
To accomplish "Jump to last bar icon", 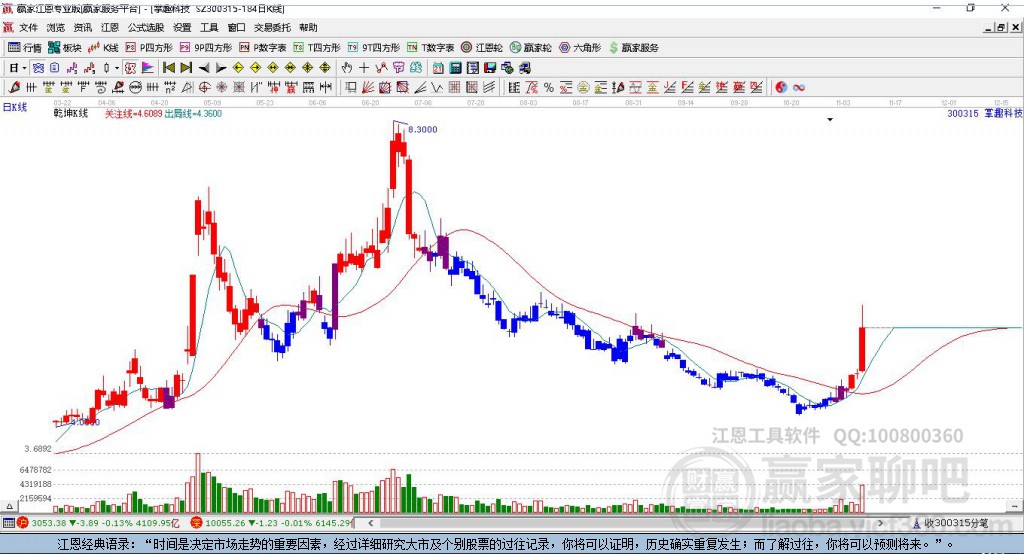I will pyautogui.click(x=186, y=68).
